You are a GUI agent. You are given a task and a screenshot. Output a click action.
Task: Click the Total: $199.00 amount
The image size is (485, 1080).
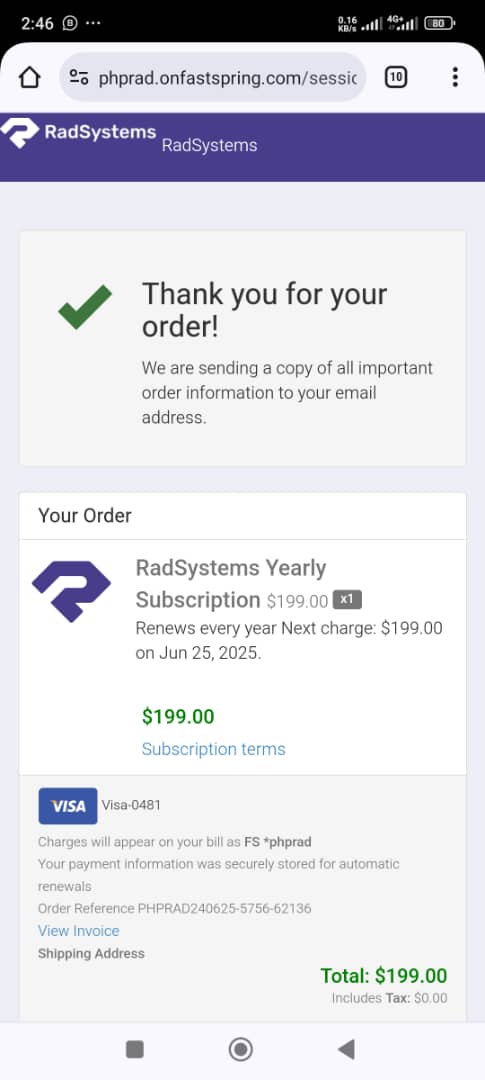tap(384, 975)
